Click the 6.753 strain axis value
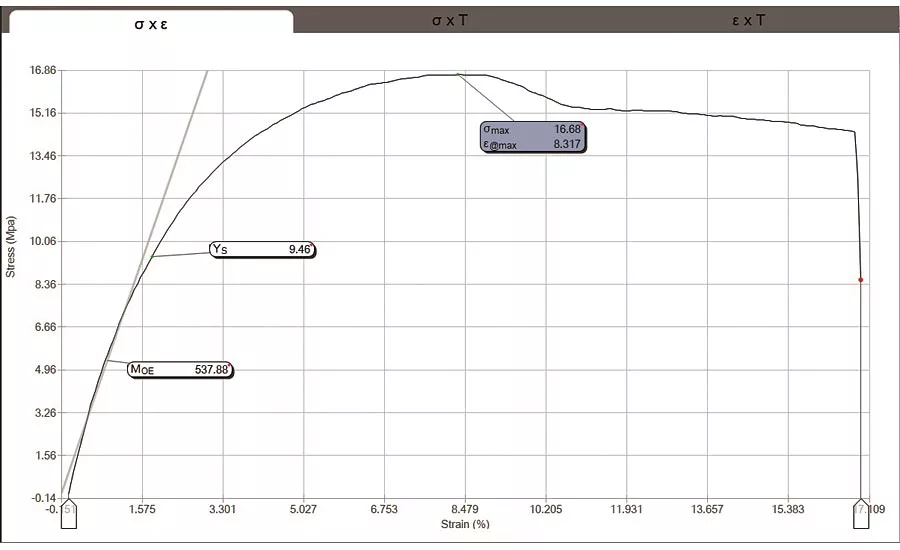Screen dimensions: 900x550 (384, 509)
